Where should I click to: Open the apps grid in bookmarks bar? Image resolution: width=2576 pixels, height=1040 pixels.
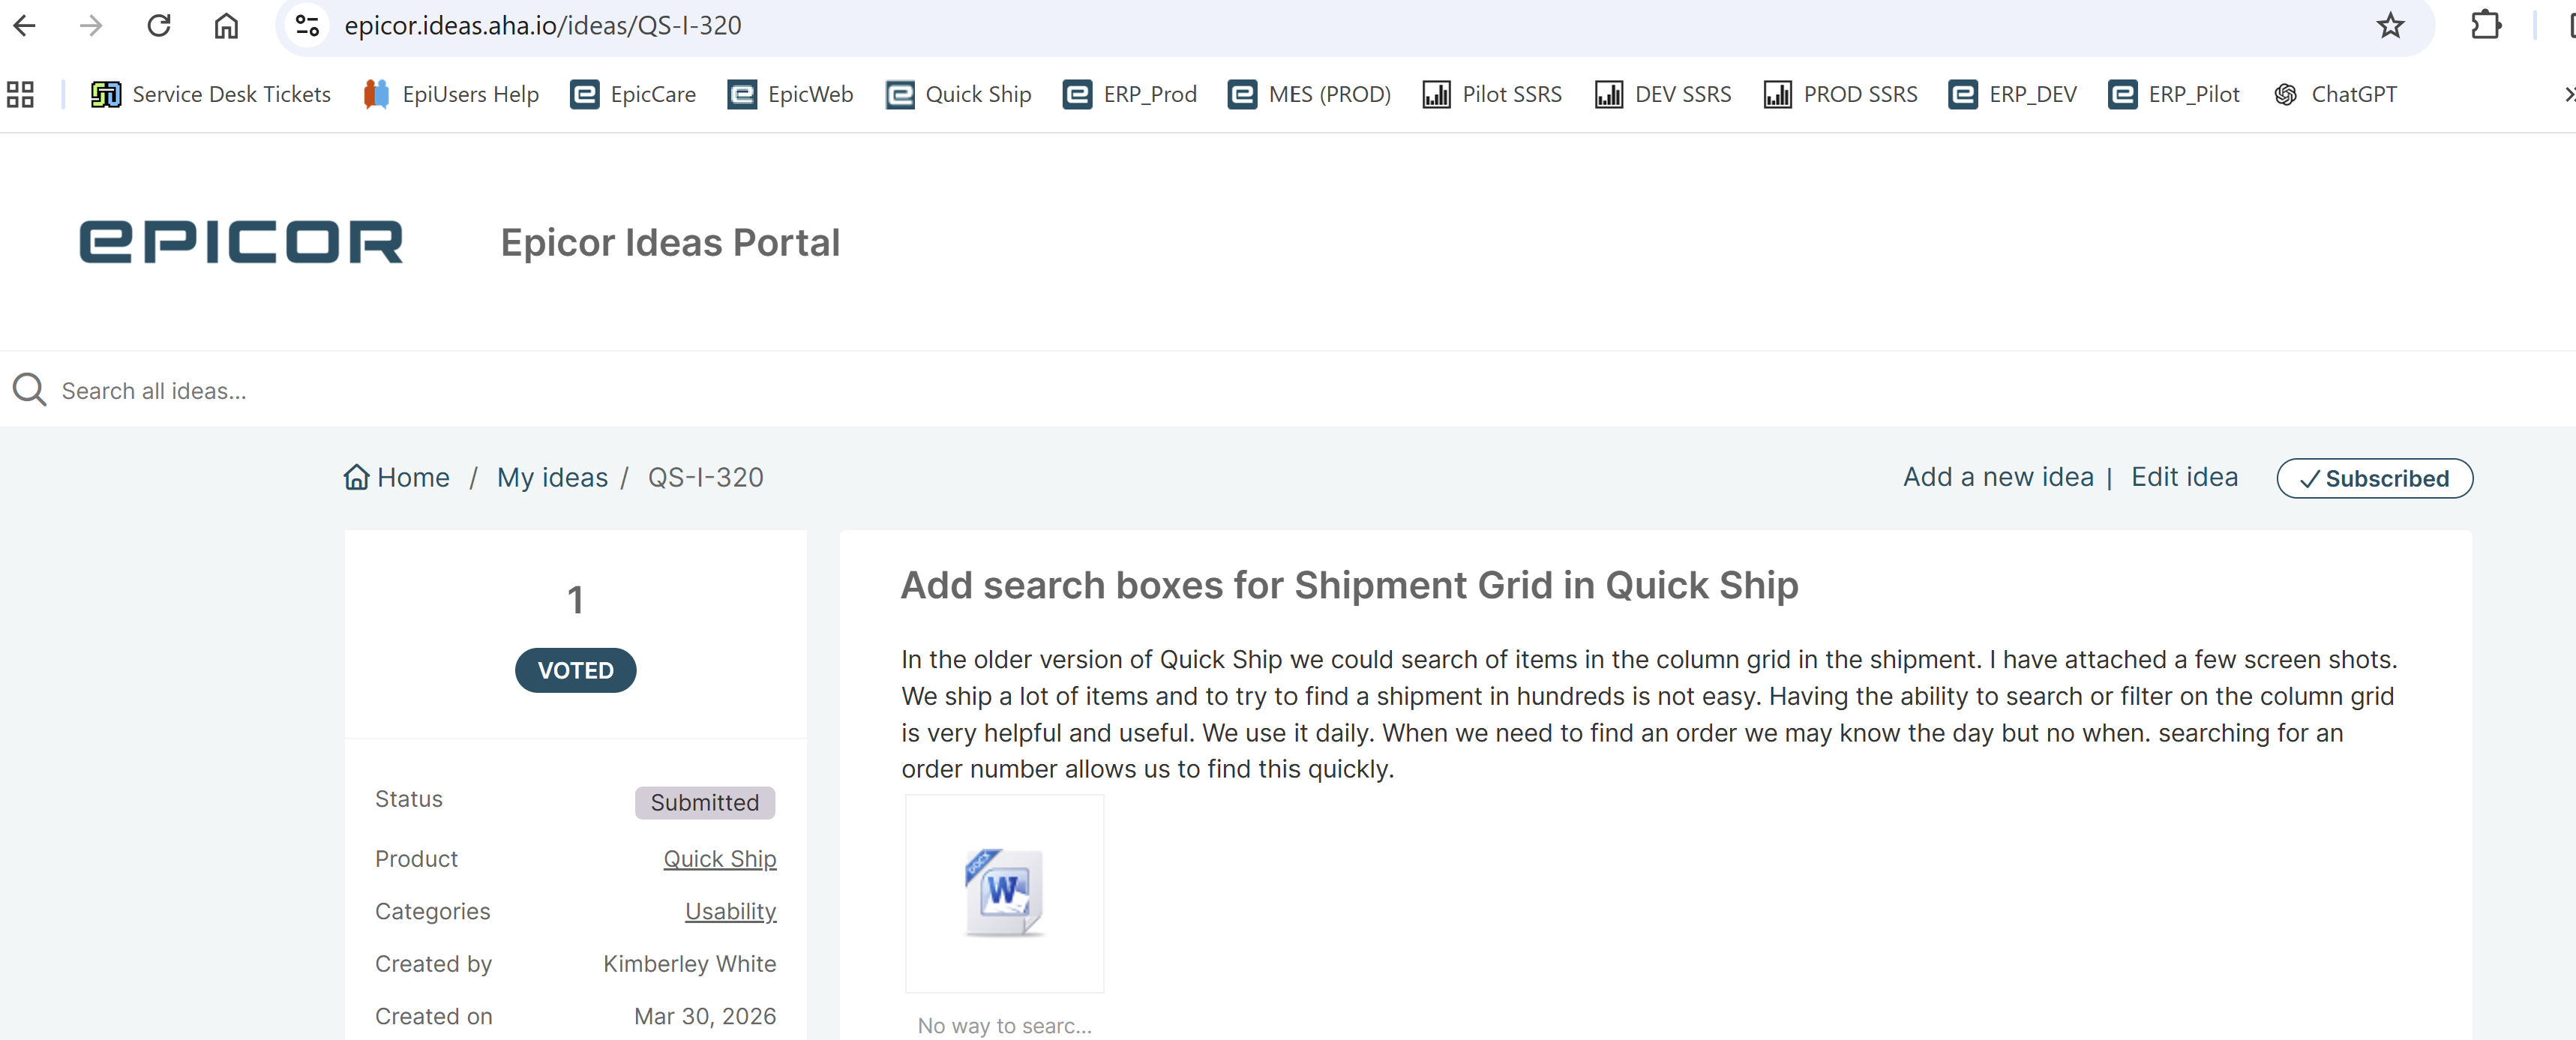click(20, 95)
